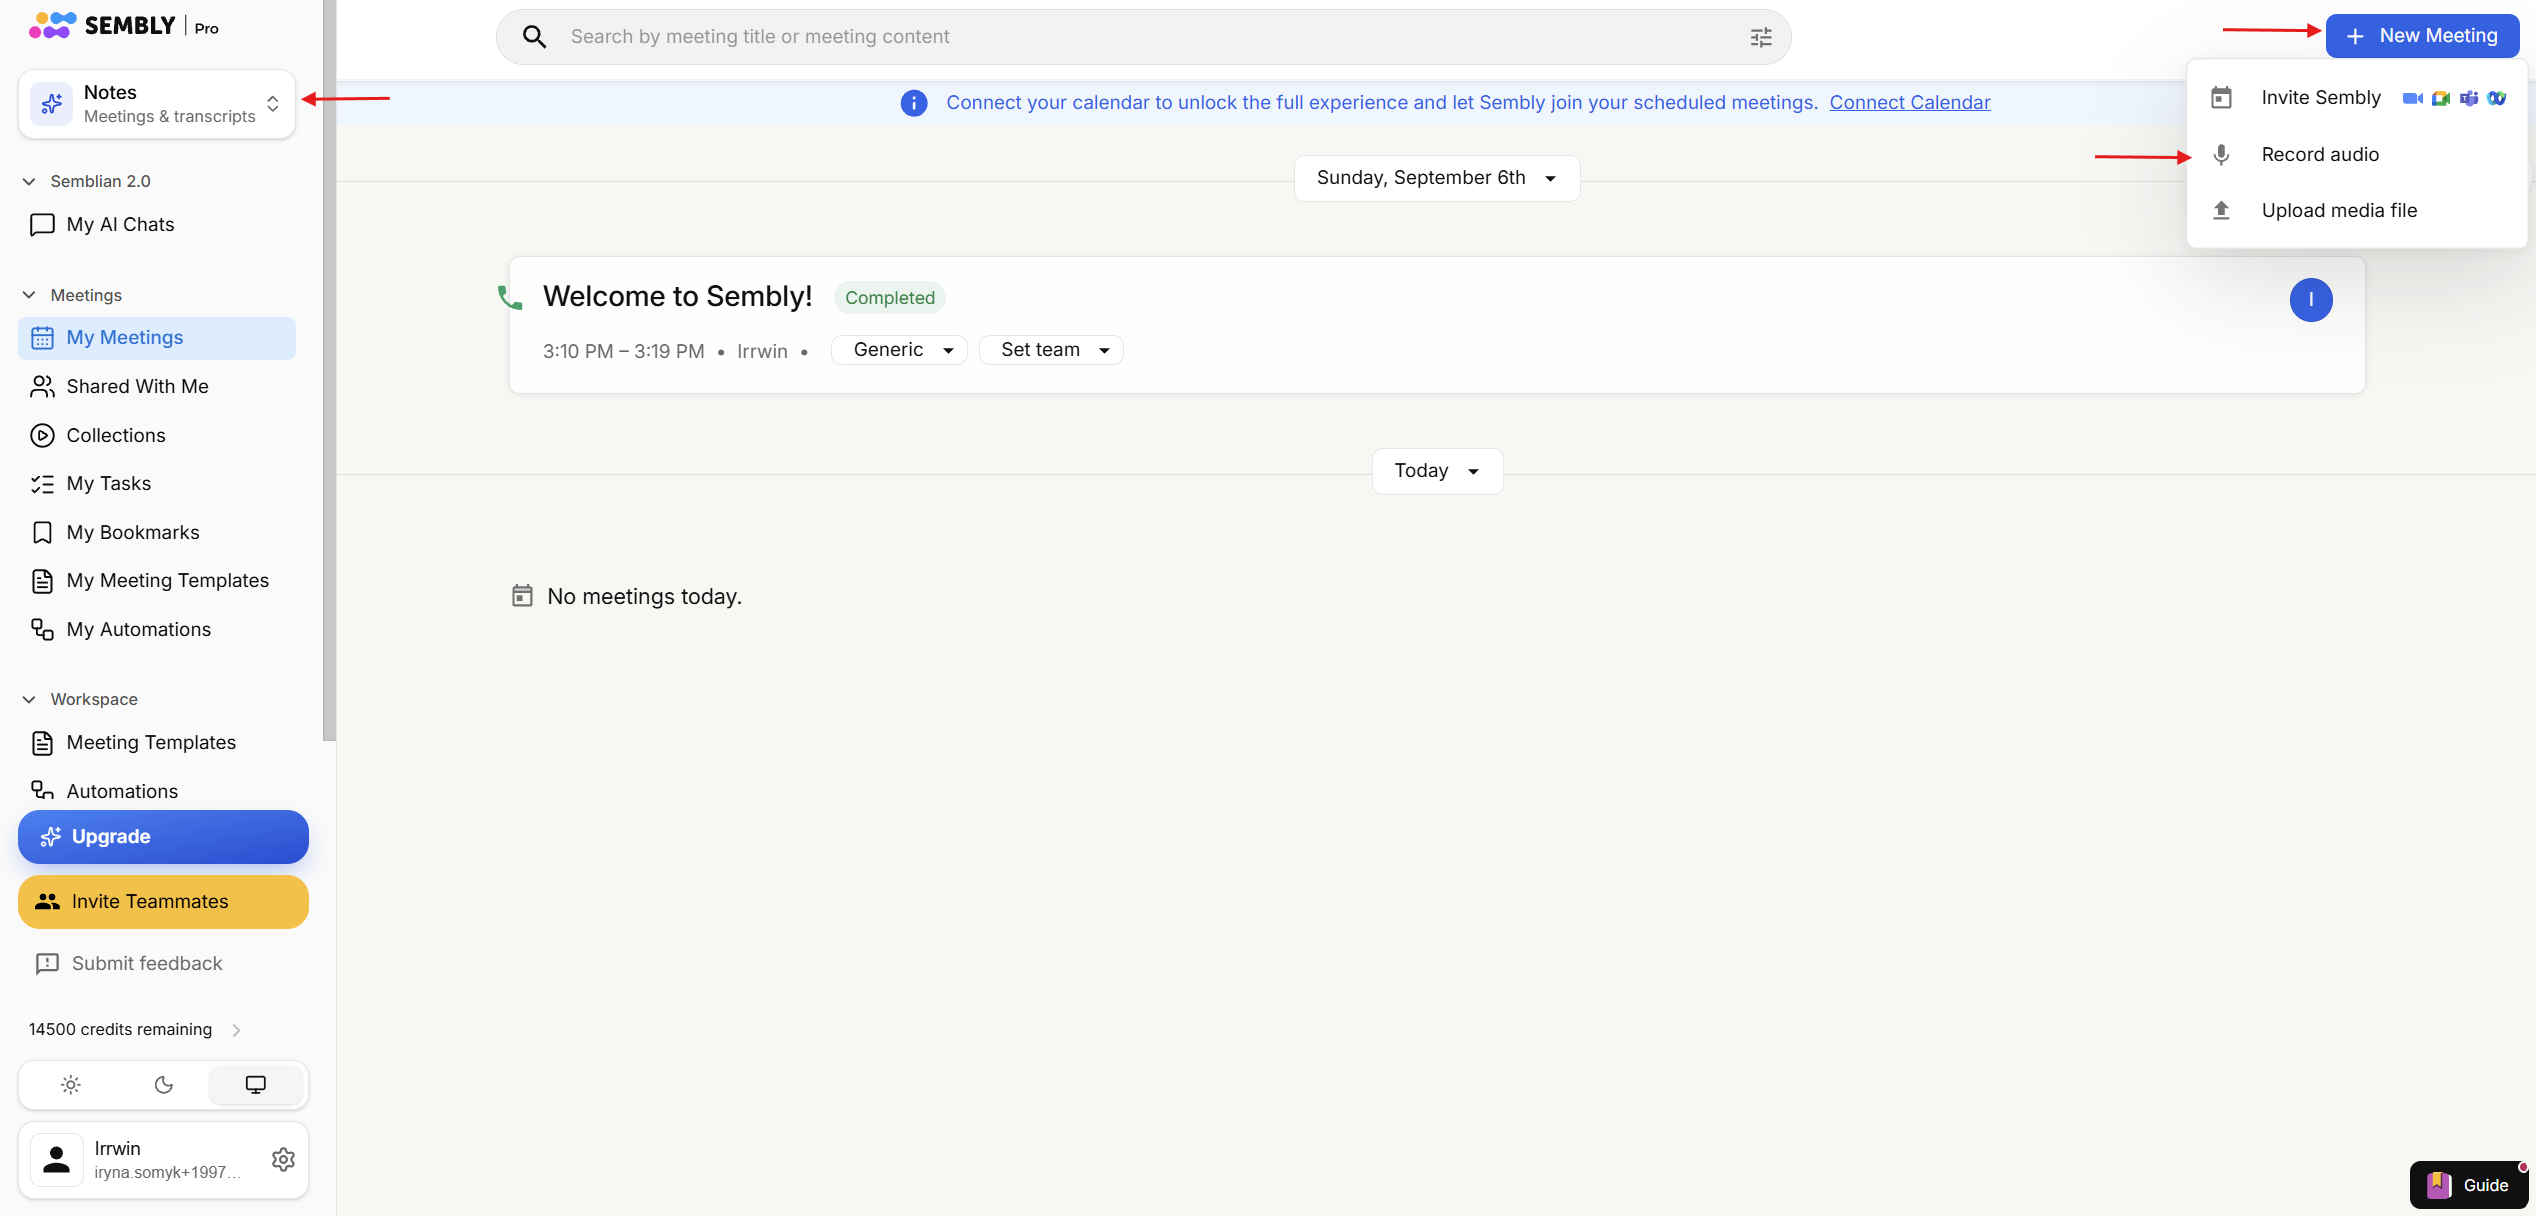This screenshot has height=1216, width=2536.
Task: Collapse the Meetings section
Action: click(29, 295)
